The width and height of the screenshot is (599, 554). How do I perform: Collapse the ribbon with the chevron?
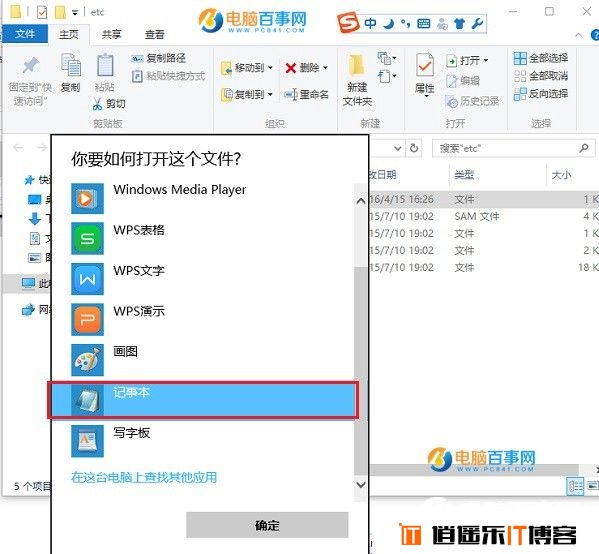(x=579, y=35)
